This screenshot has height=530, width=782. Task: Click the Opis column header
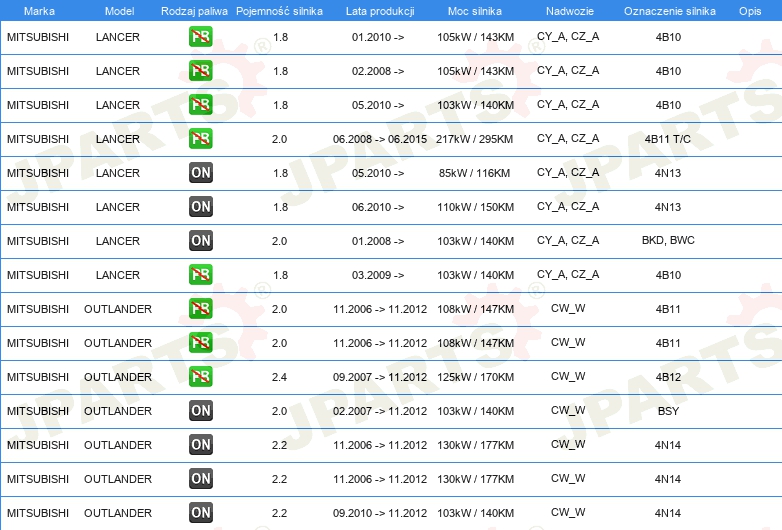point(750,11)
